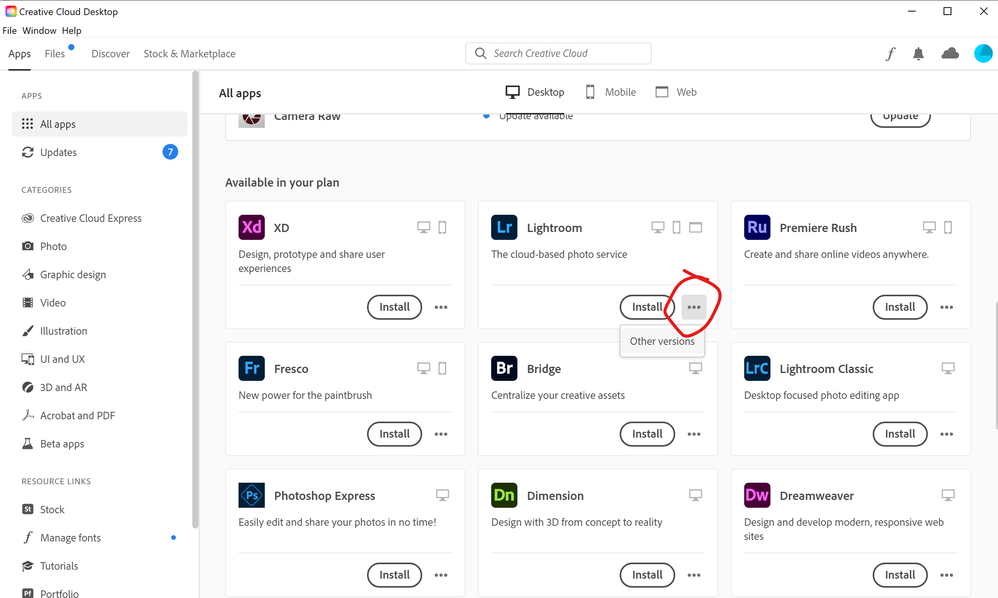Install Photoshop Express
Viewport: 998px width, 598px height.
click(394, 575)
